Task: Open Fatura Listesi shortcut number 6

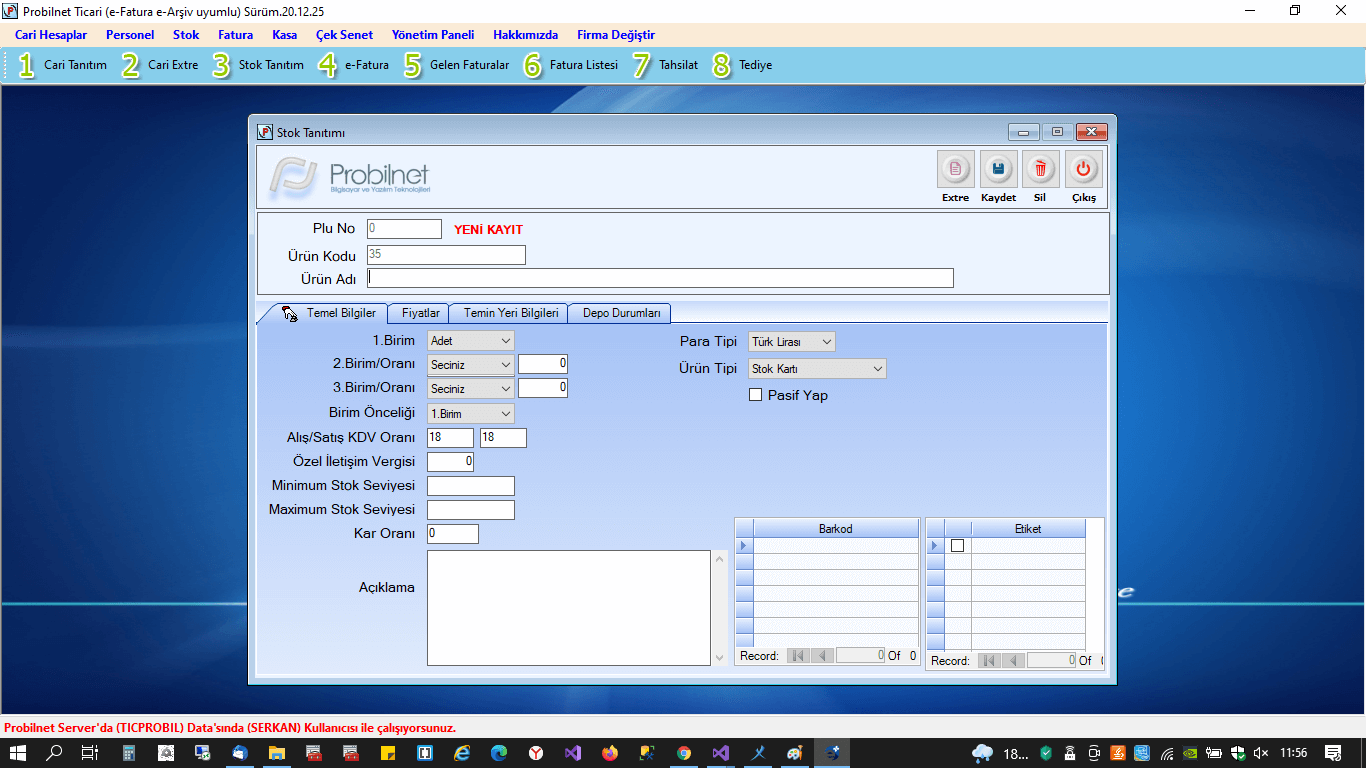Action: click(571, 65)
